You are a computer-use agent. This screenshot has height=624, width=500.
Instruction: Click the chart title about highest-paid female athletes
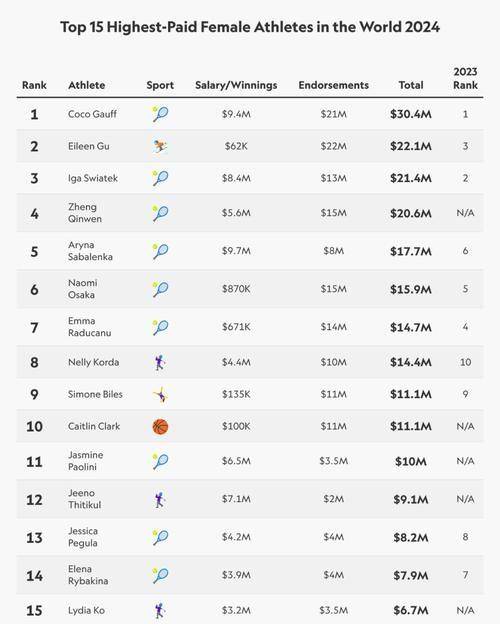pyautogui.click(x=250, y=27)
